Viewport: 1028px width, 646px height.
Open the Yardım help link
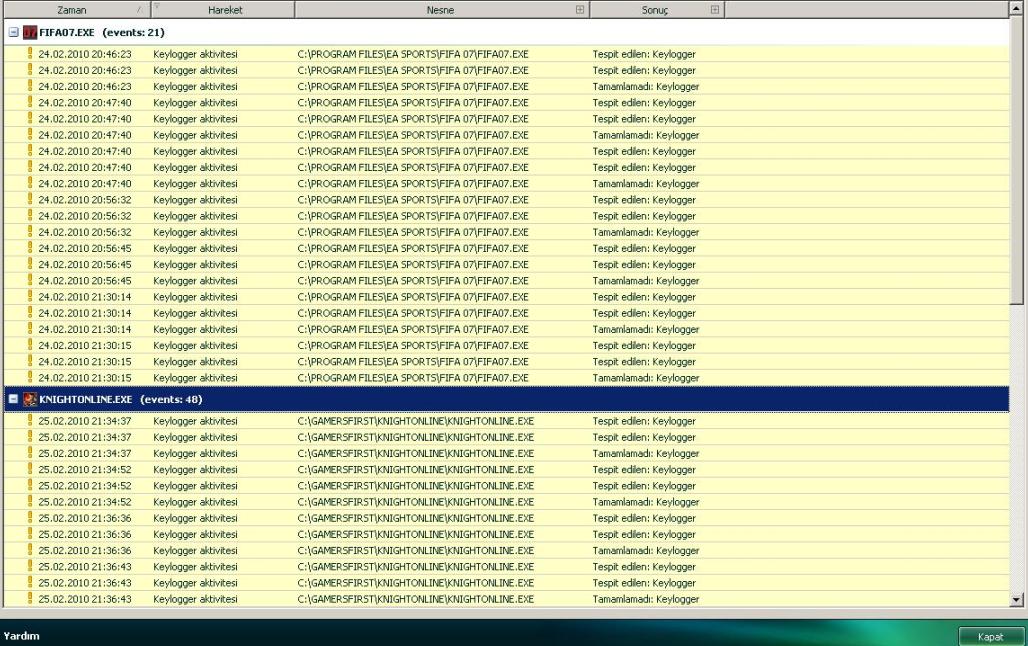point(20,636)
